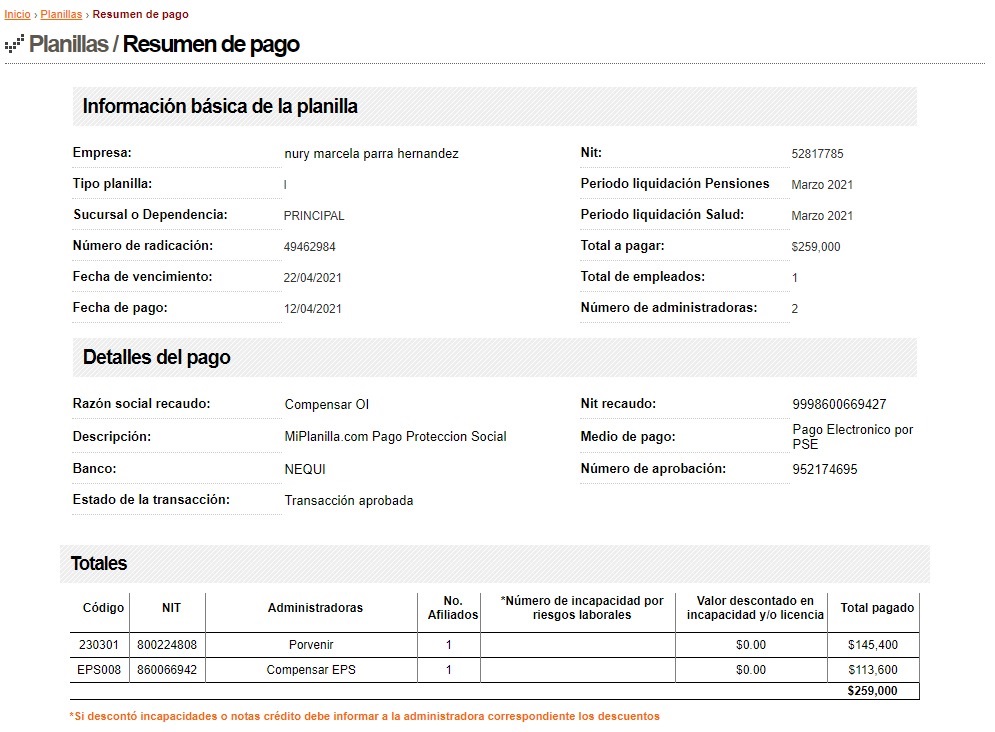The height and width of the screenshot is (732, 995).
Task: Click the Información básica de la planilla header
Action: 220,106
